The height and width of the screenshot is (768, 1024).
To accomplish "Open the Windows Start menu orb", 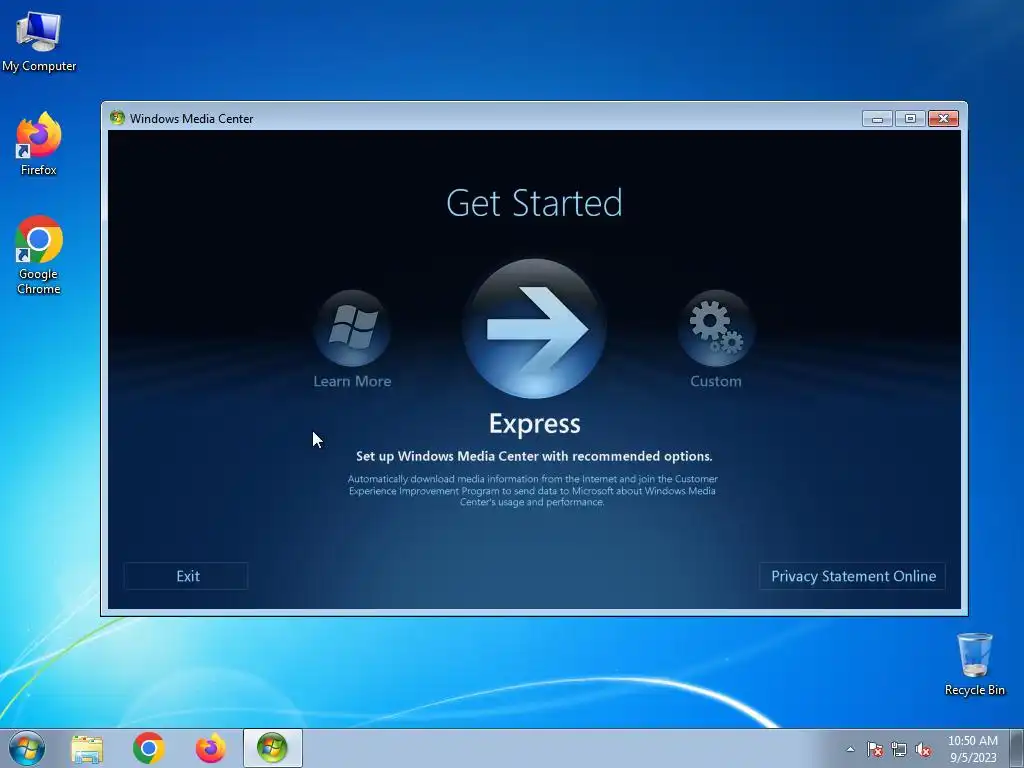I will pyautogui.click(x=27, y=748).
